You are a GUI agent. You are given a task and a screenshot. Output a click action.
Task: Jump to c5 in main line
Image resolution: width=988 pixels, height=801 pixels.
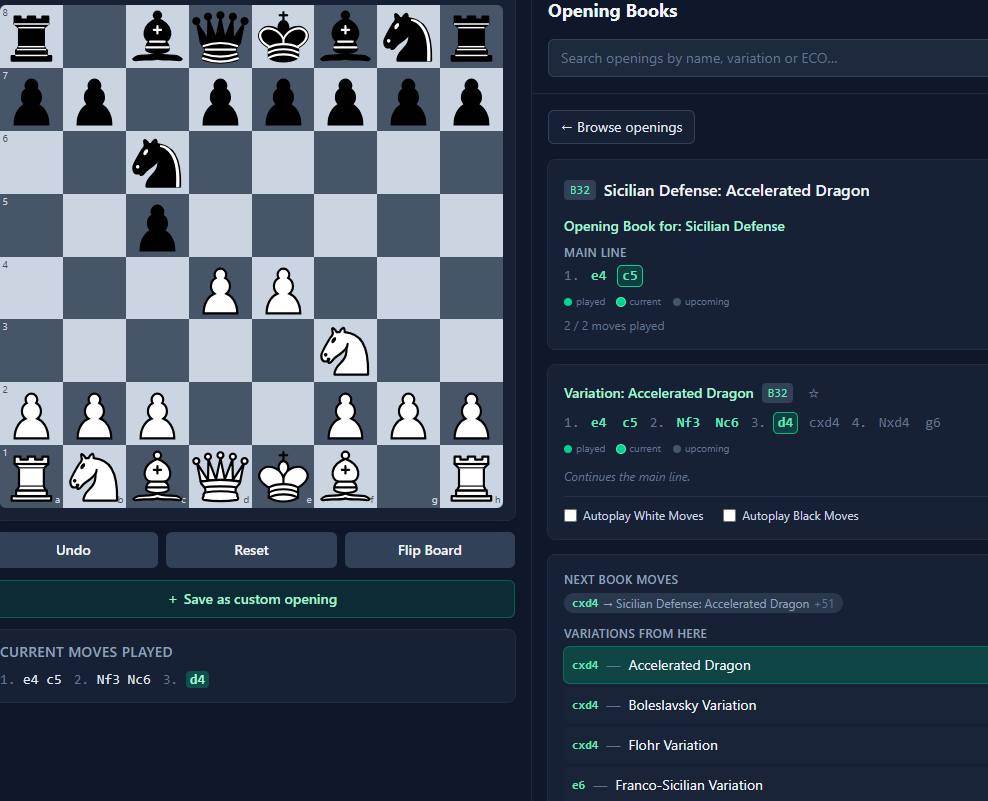(x=629, y=276)
